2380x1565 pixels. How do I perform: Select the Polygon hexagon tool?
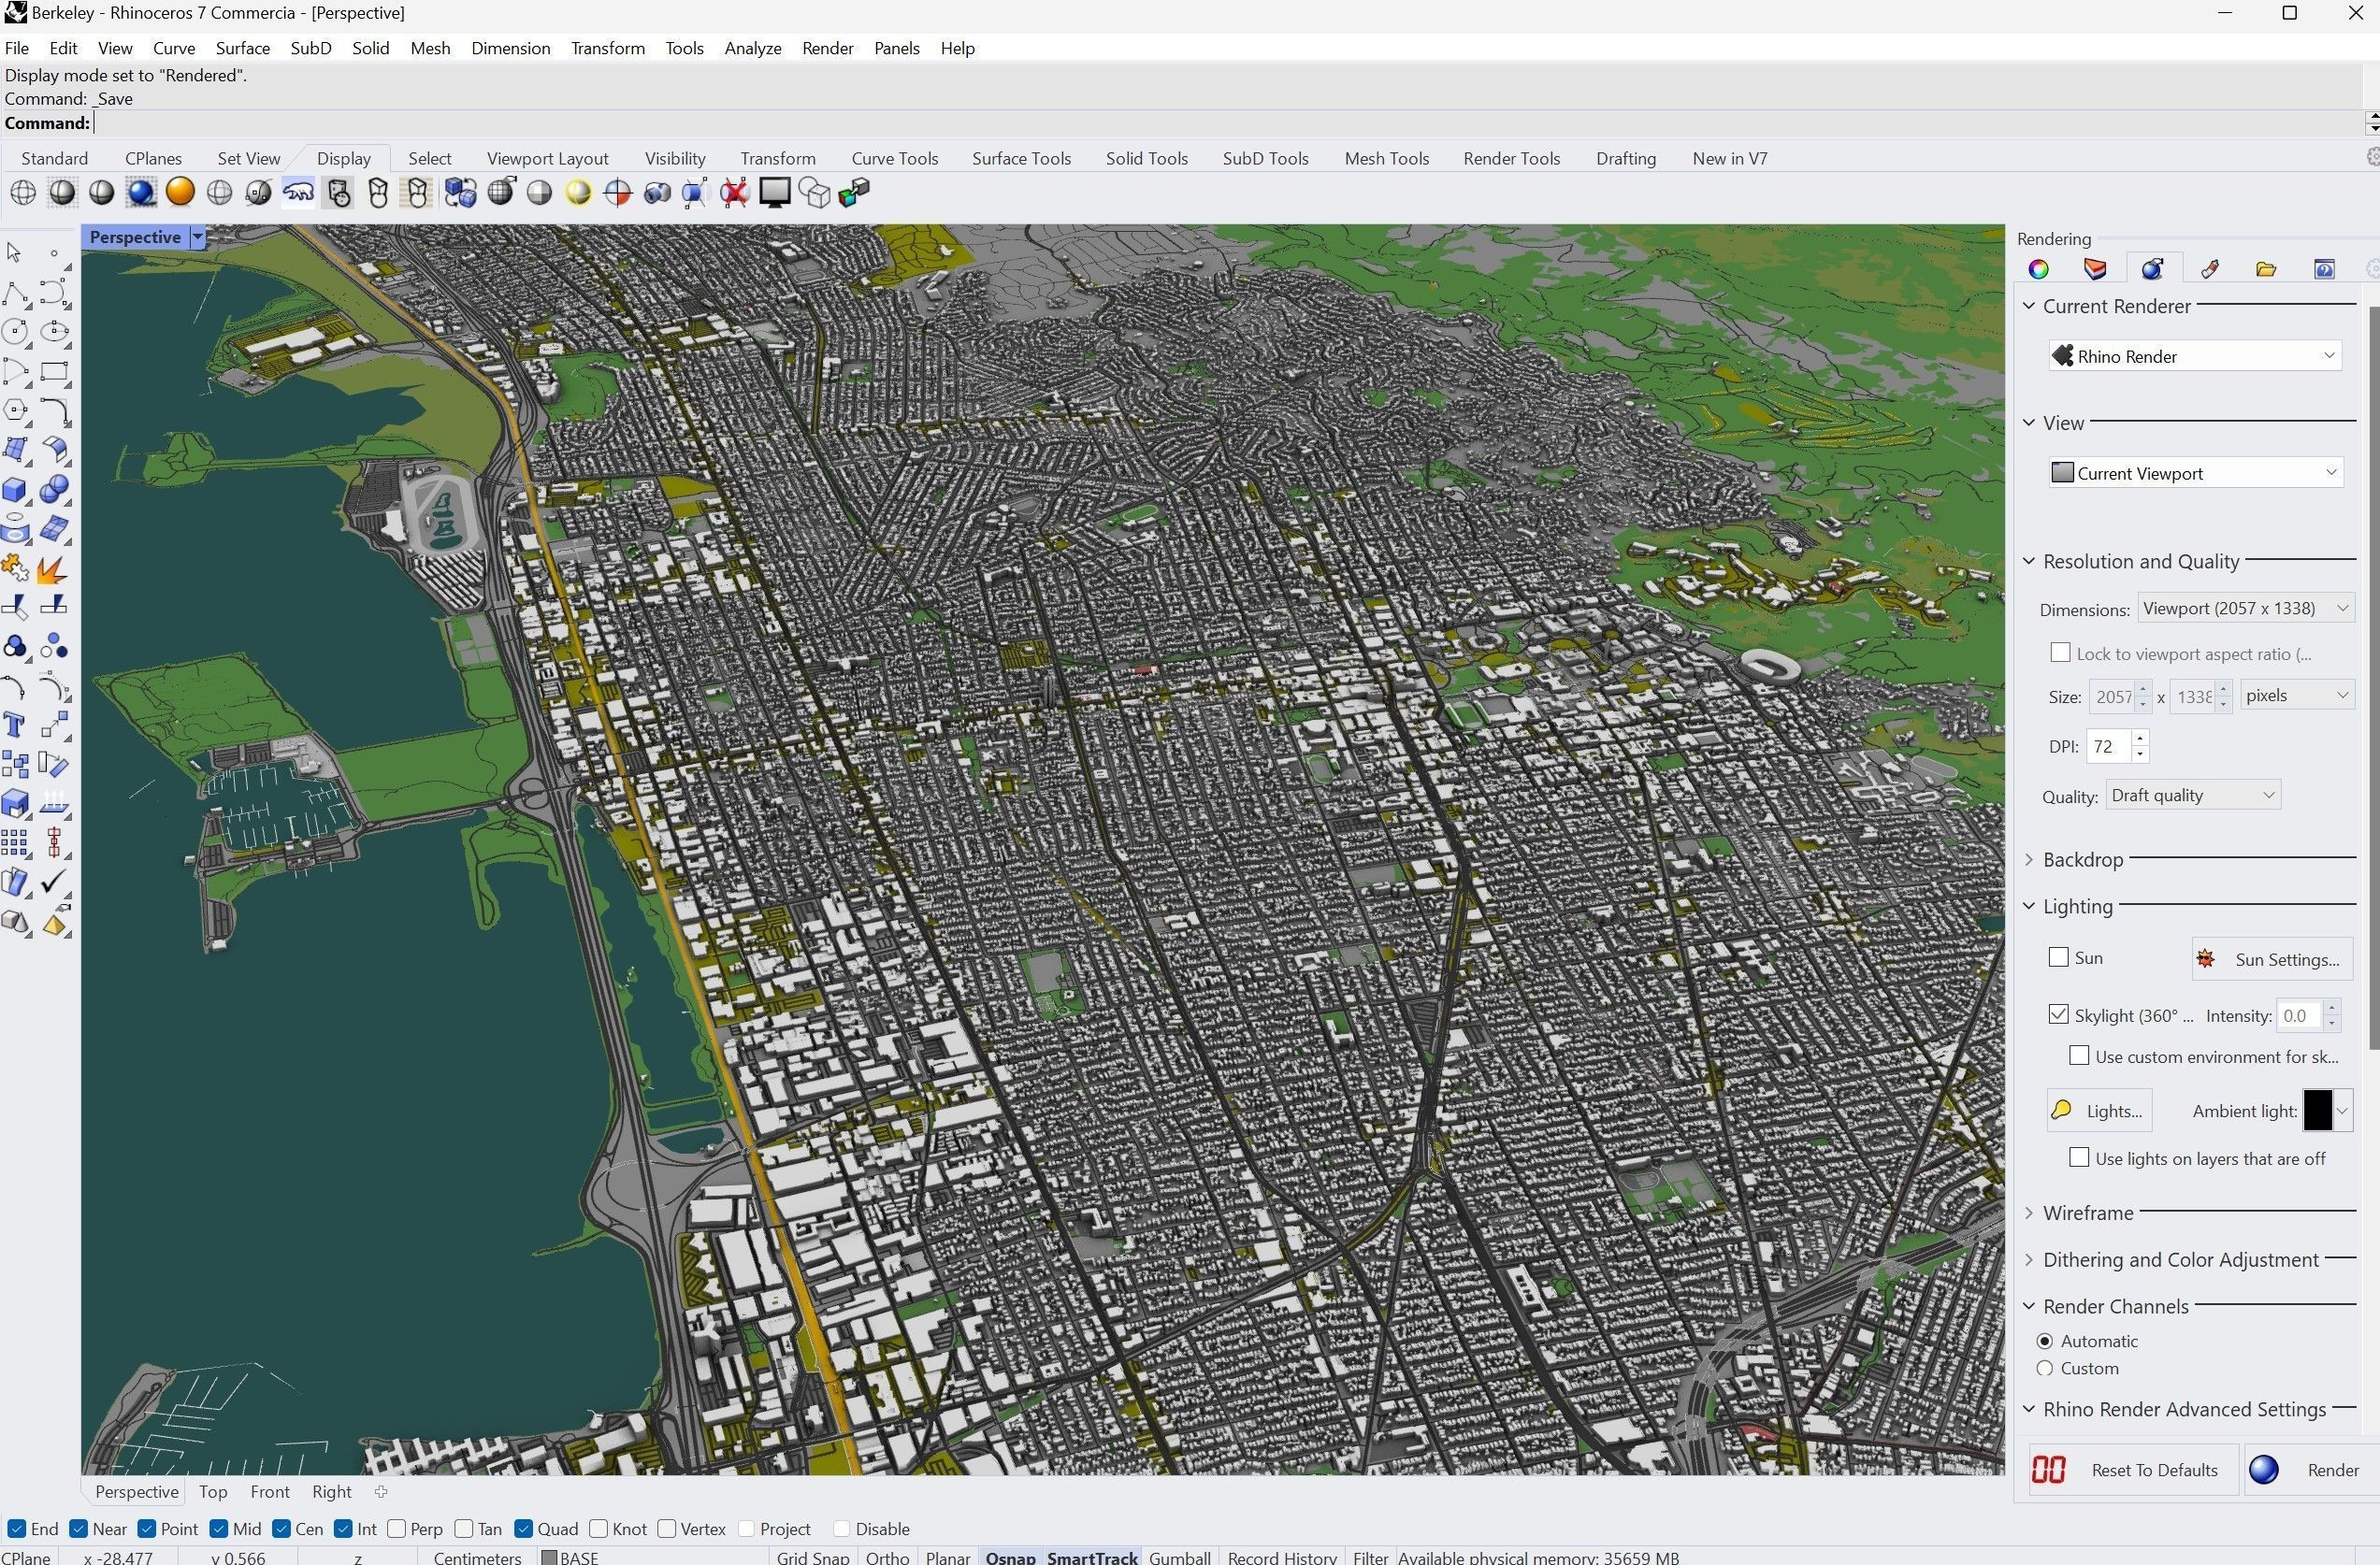(16, 411)
